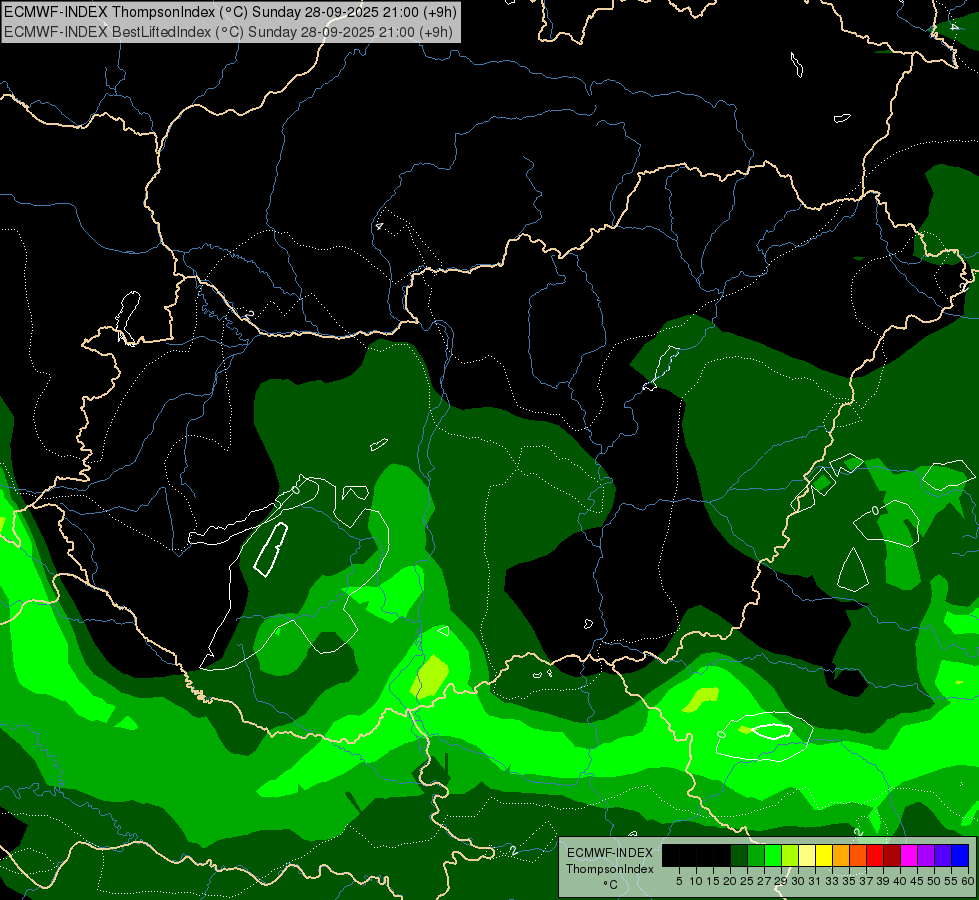Click the number 5 on legend scale
979x900 pixels.
(679, 881)
